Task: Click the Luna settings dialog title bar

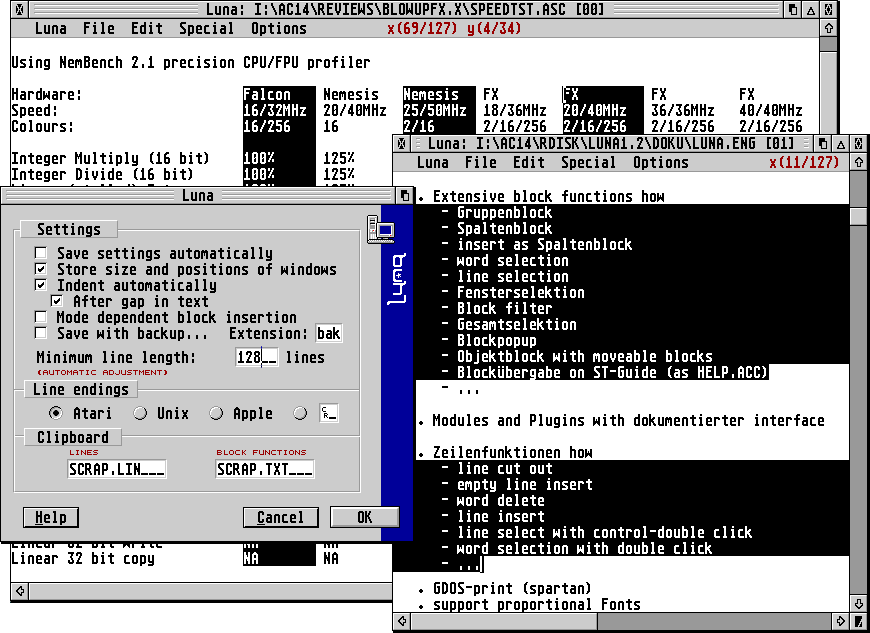Action: tap(198, 195)
